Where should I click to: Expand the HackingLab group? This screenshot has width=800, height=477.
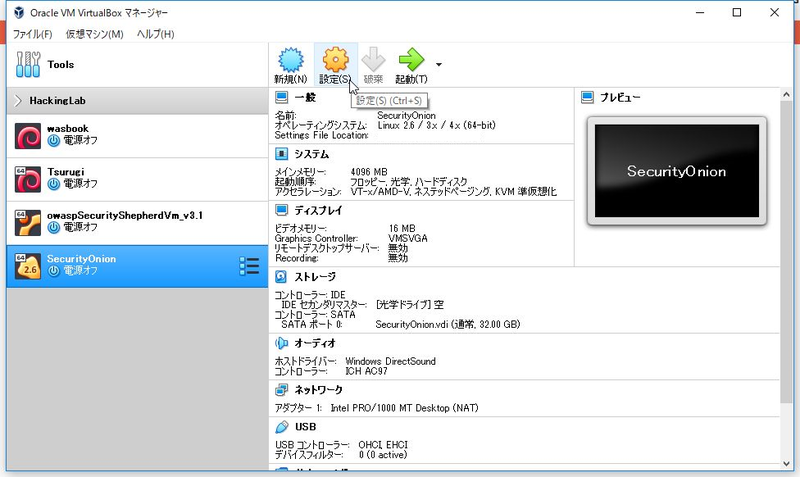(x=18, y=101)
